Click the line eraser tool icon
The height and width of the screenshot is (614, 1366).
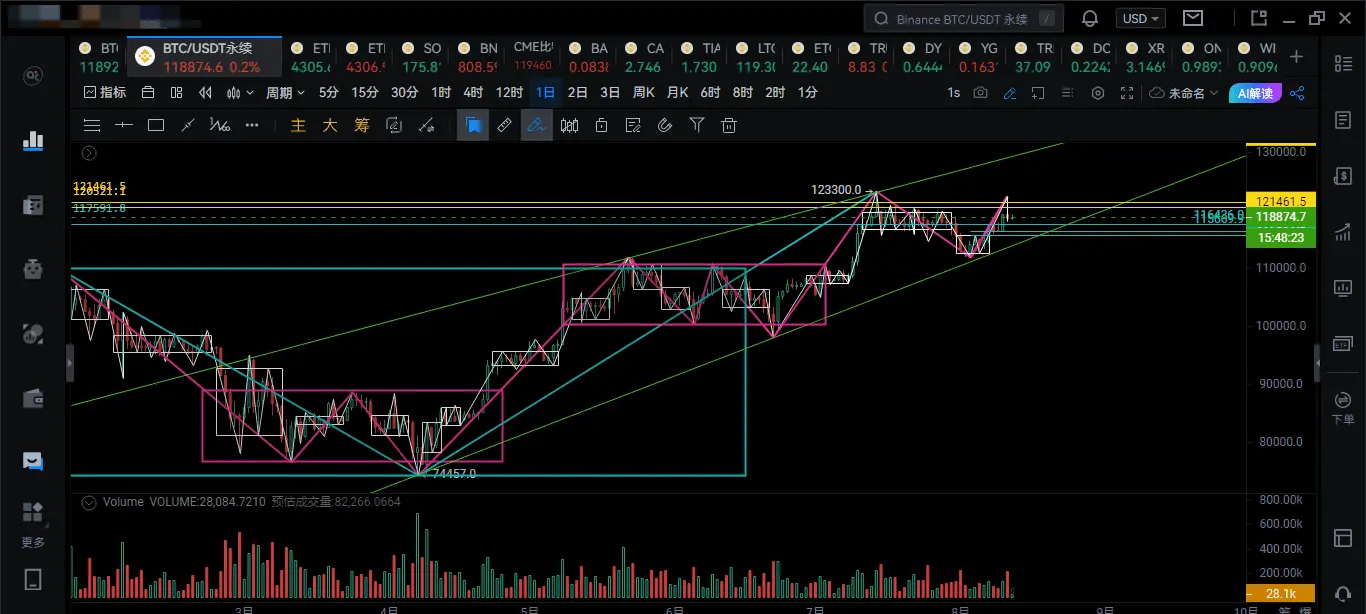coord(426,125)
